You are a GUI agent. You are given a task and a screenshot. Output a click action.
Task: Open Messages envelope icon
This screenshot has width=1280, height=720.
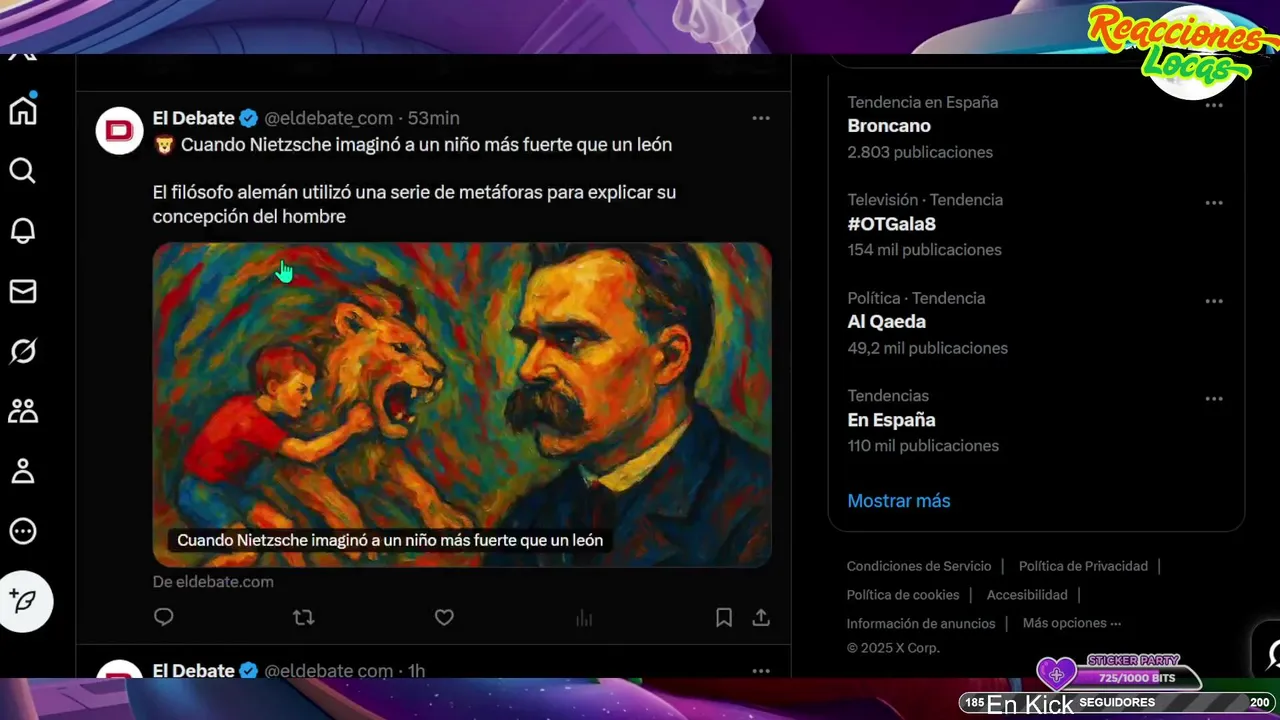(23, 291)
